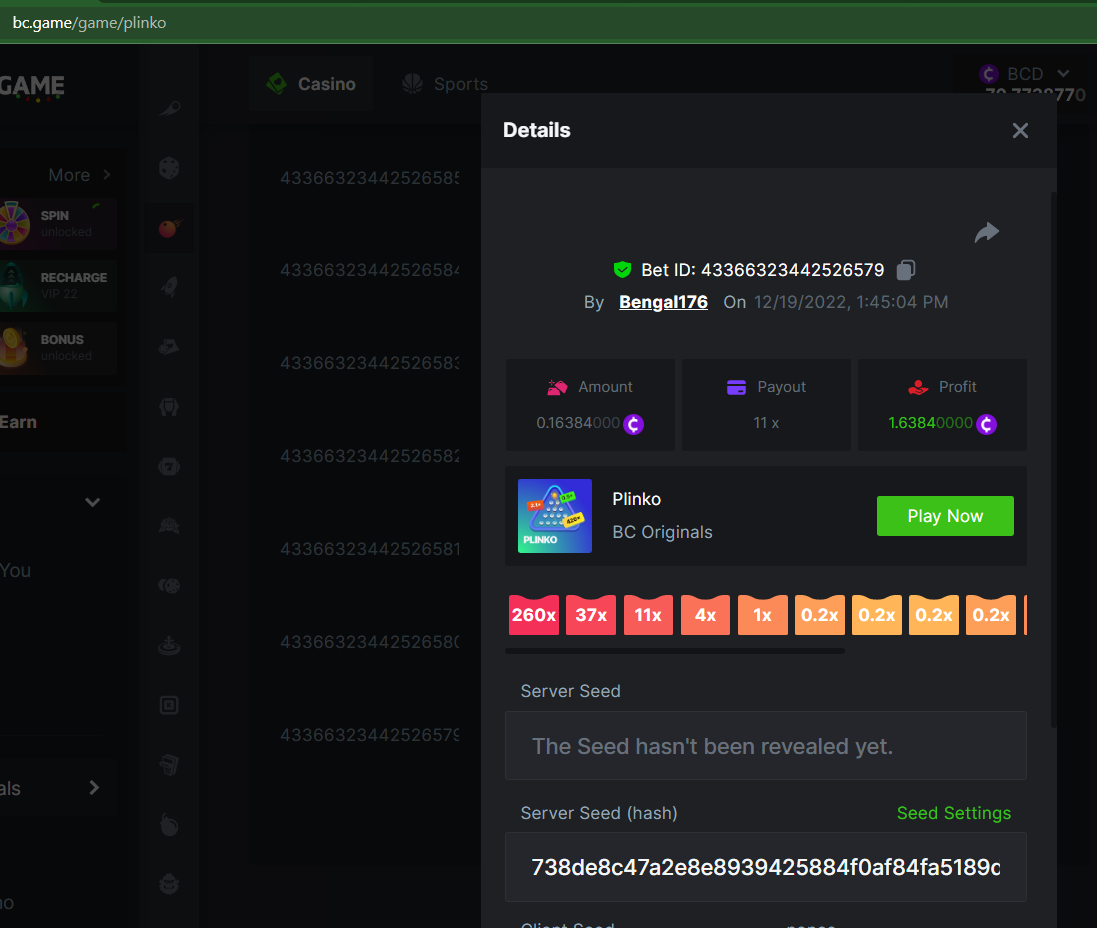Click the Plinko game thumbnail image
The image size is (1097, 928).
coord(554,516)
